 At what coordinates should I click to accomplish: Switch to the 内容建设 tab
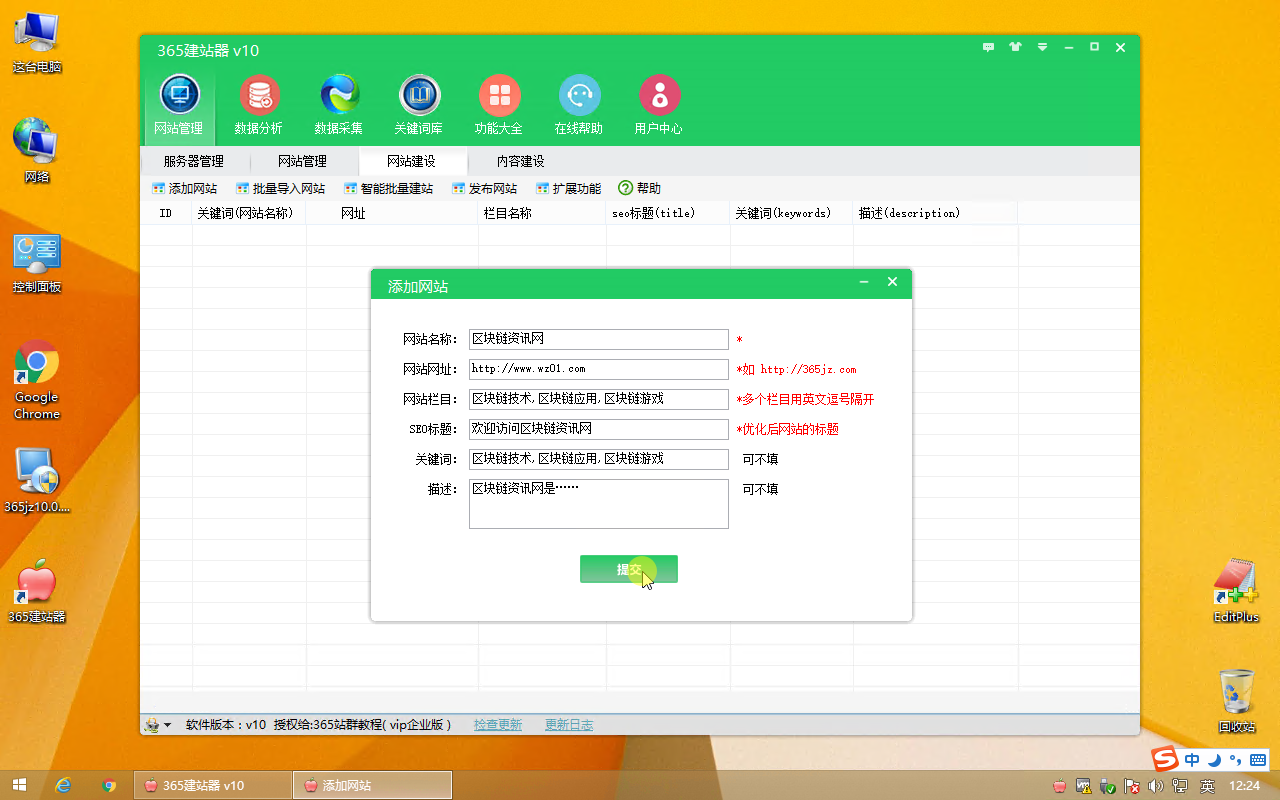pyautogui.click(x=520, y=161)
